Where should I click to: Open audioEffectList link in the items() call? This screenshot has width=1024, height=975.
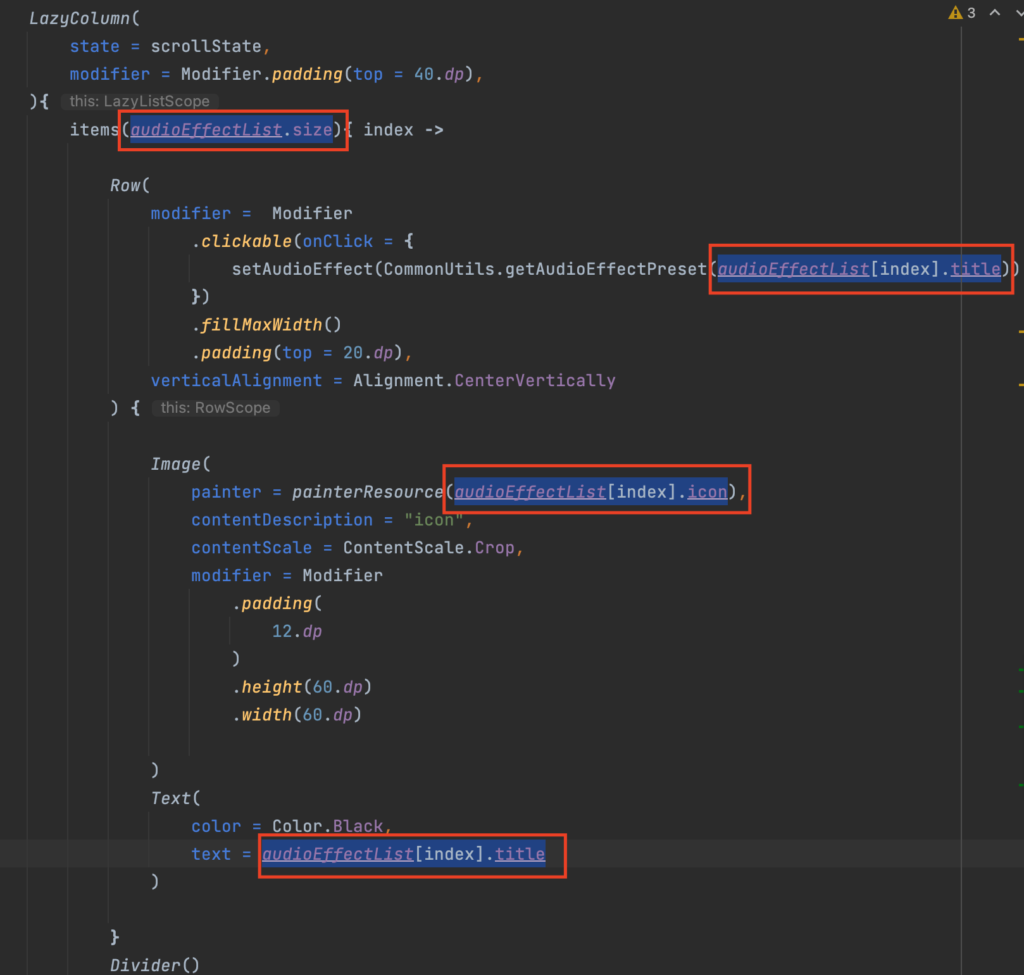coord(206,130)
